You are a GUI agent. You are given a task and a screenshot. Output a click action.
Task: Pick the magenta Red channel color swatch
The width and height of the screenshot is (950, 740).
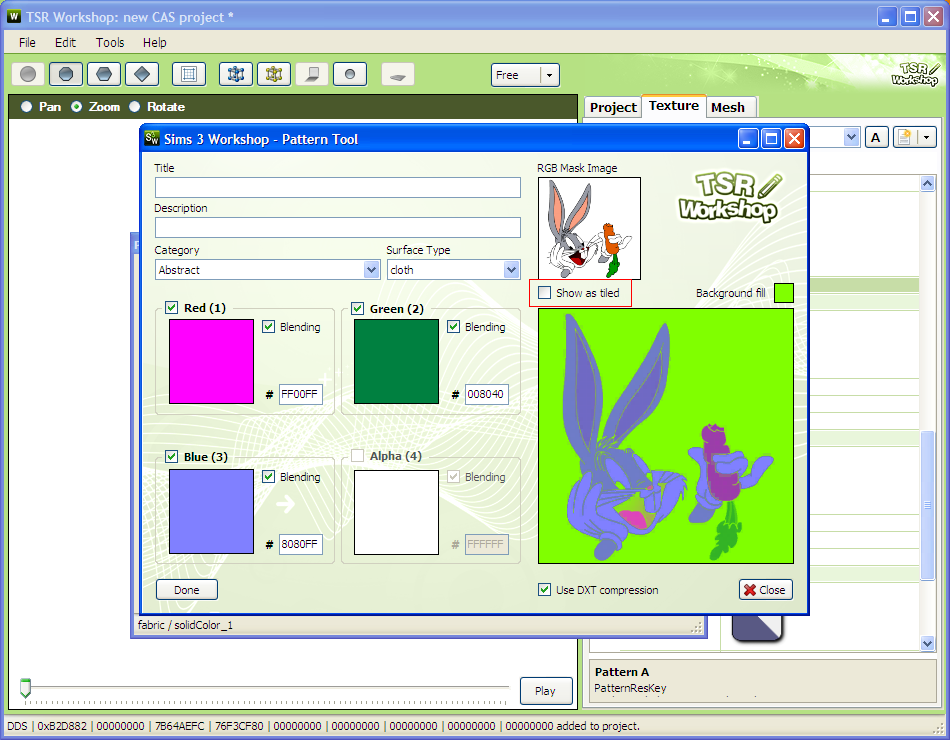click(211, 361)
